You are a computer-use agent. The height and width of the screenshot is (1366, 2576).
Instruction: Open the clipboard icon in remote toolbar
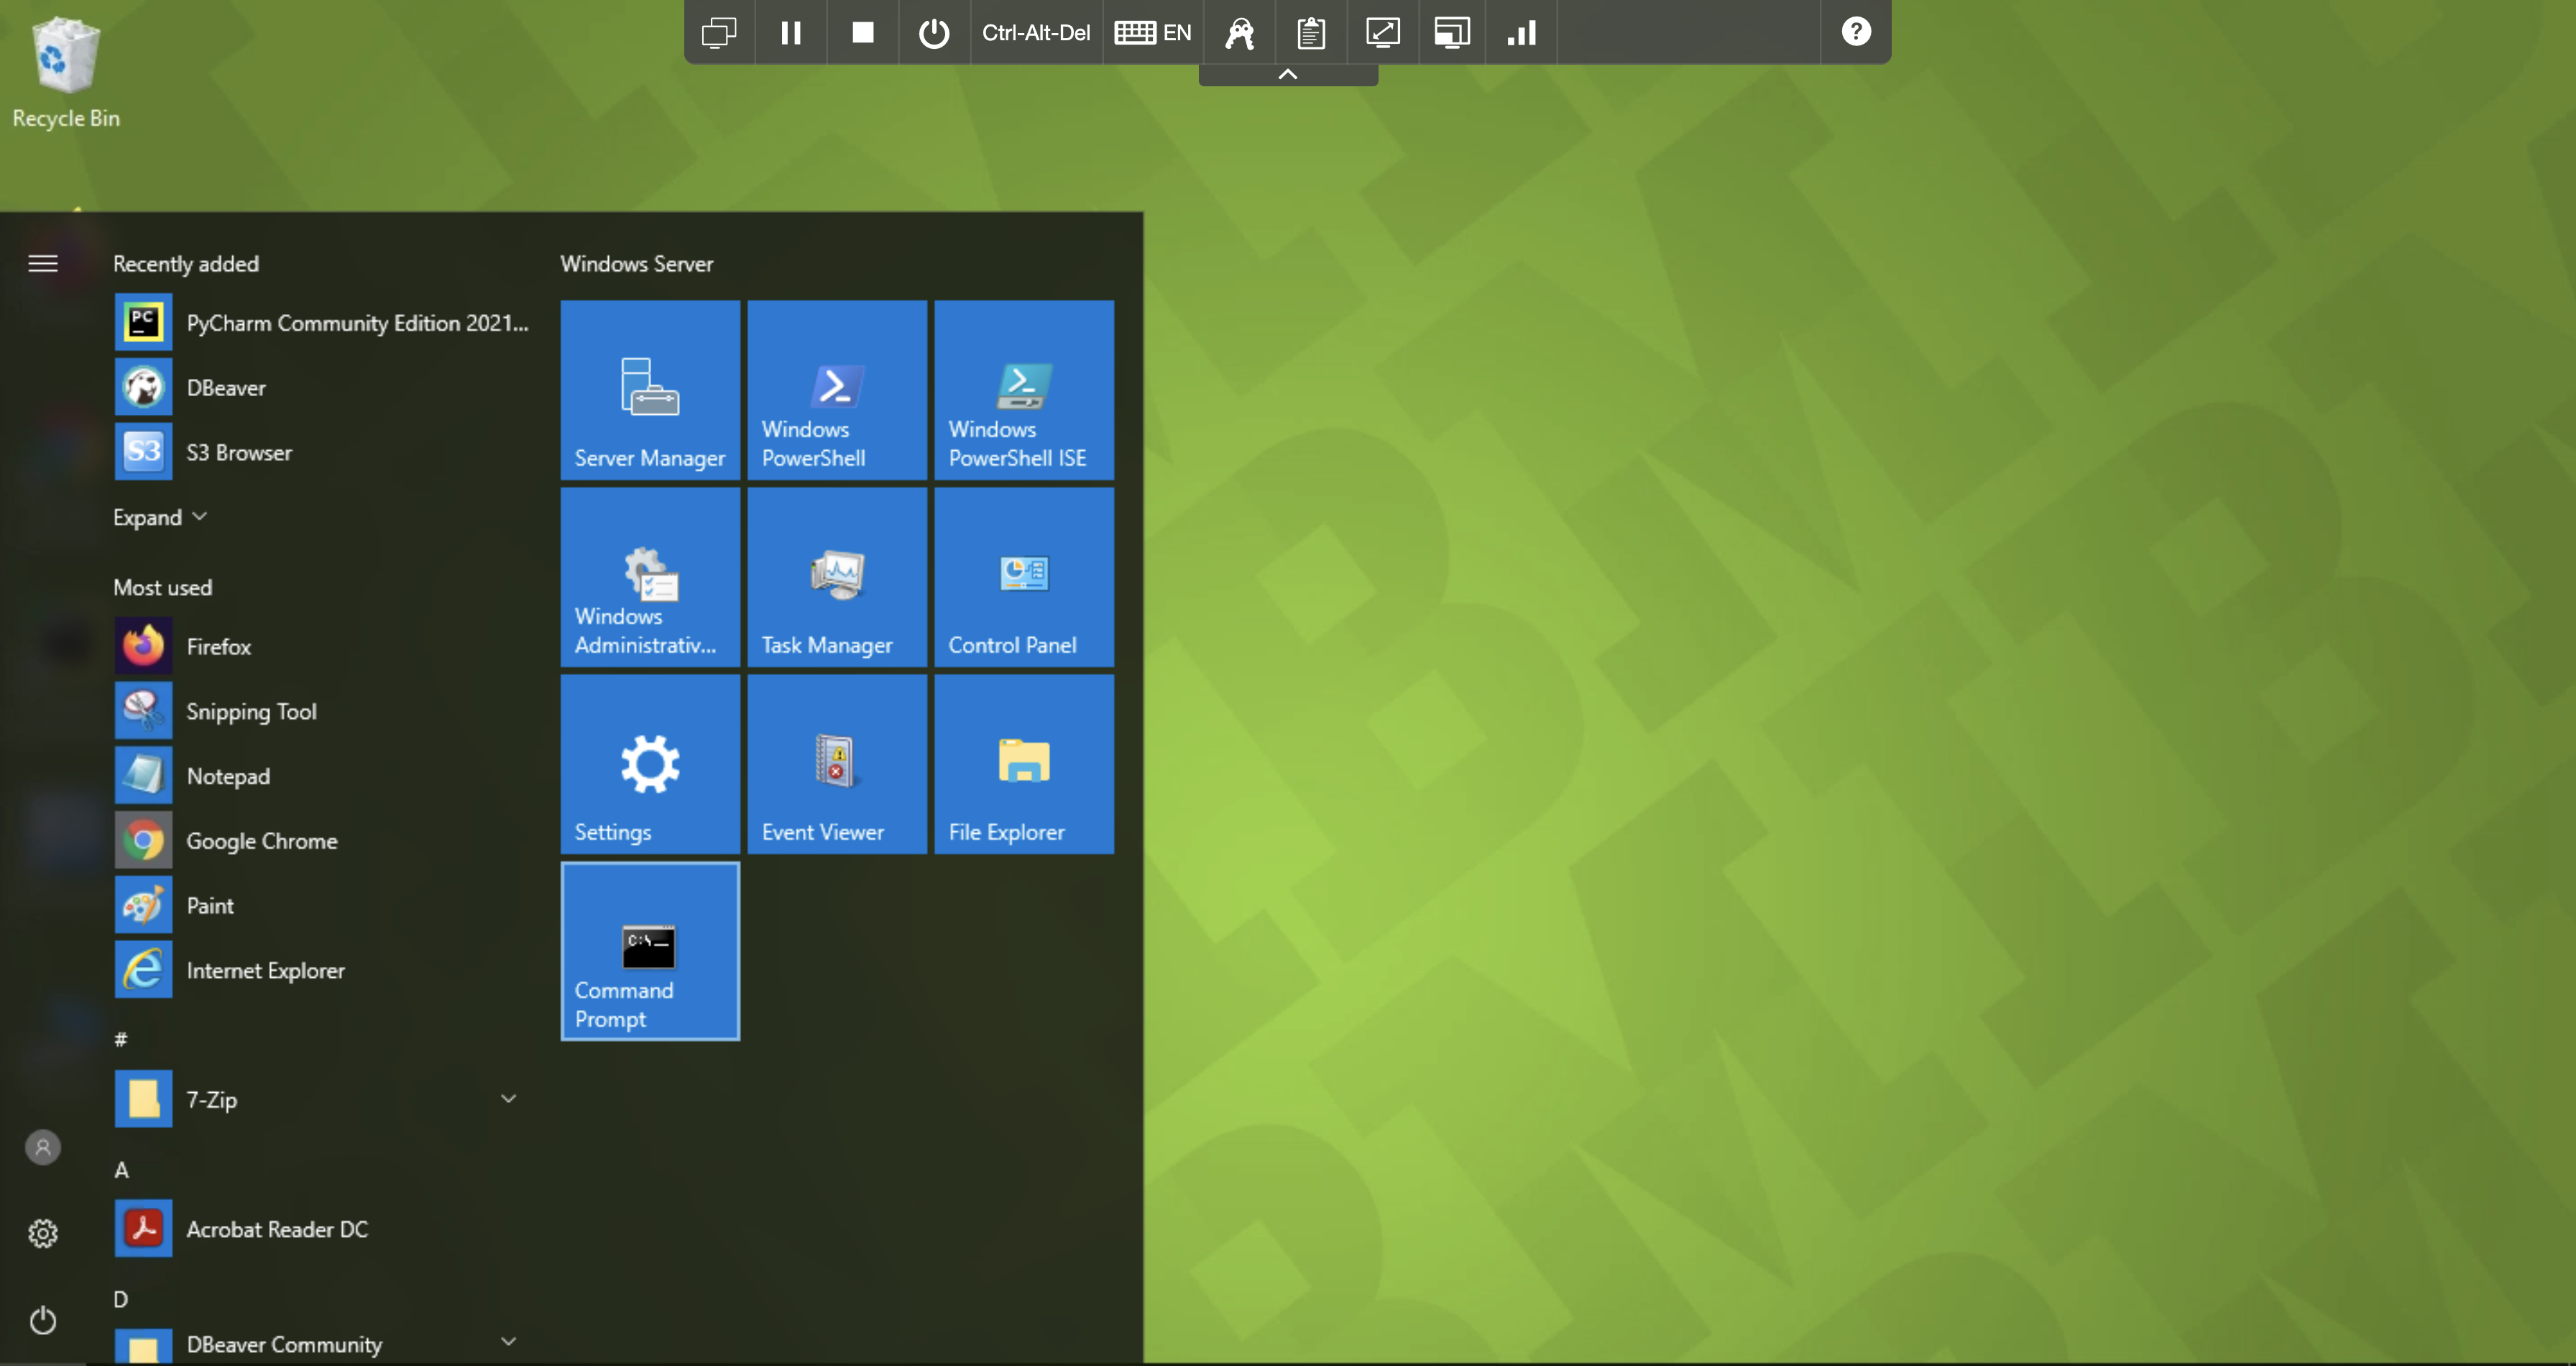click(x=1311, y=32)
